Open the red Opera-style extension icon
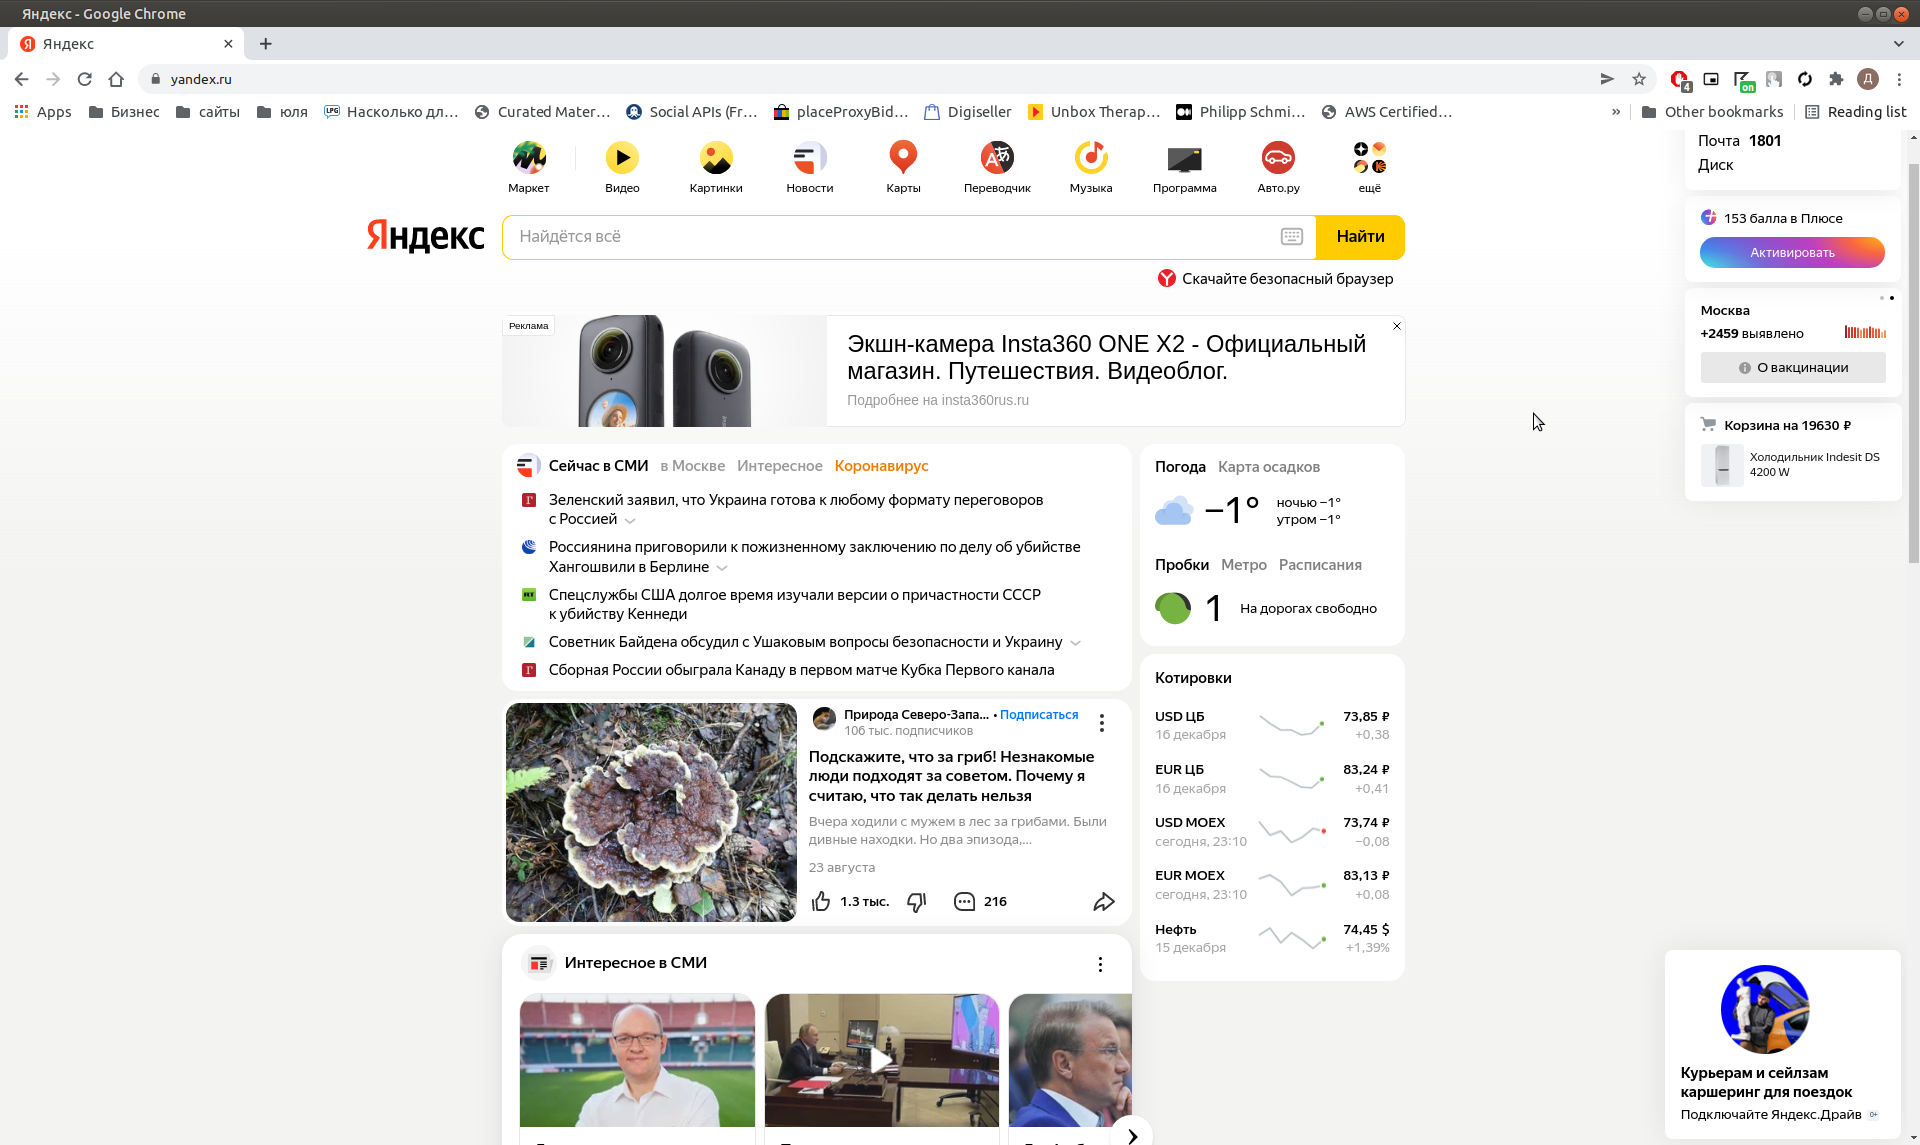 1680,79
